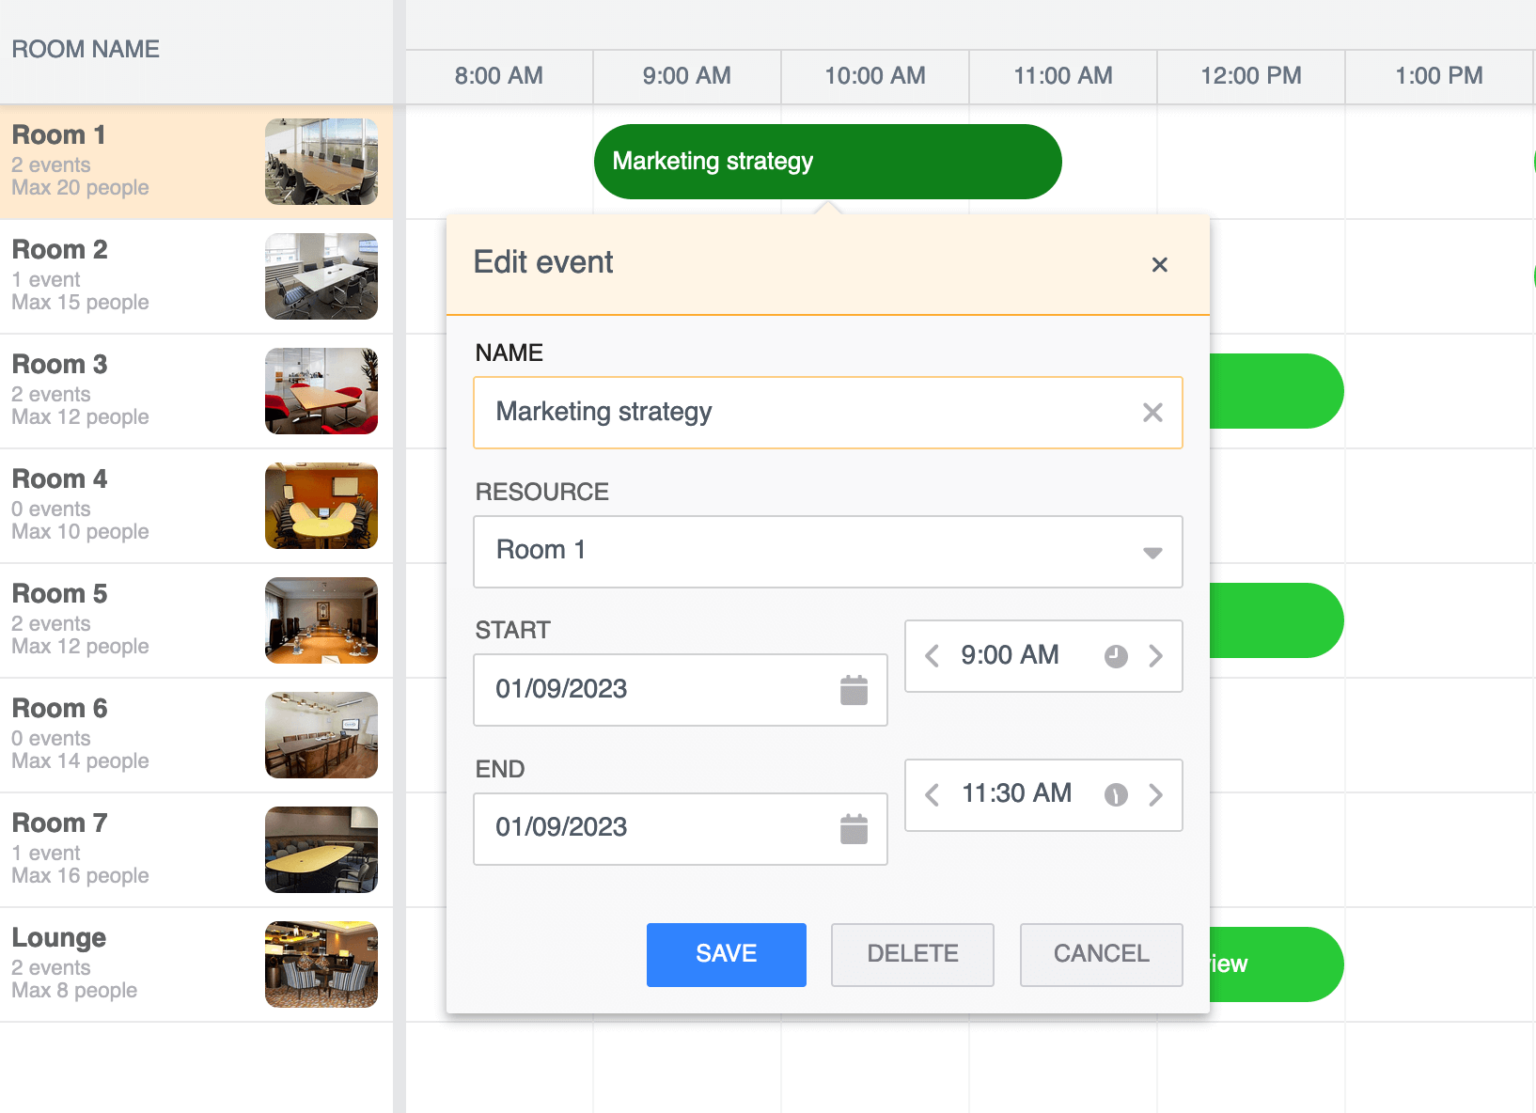Open the END date calendar picker

coord(854,829)
